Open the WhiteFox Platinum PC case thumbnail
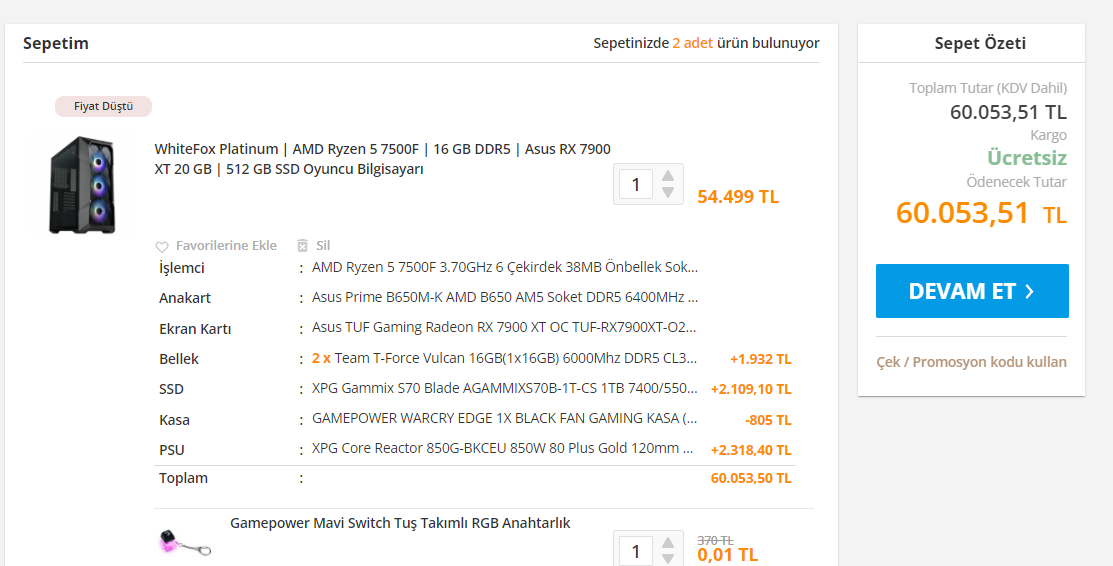This screenshot has height=566, width=1113. (x=83, y=185)
